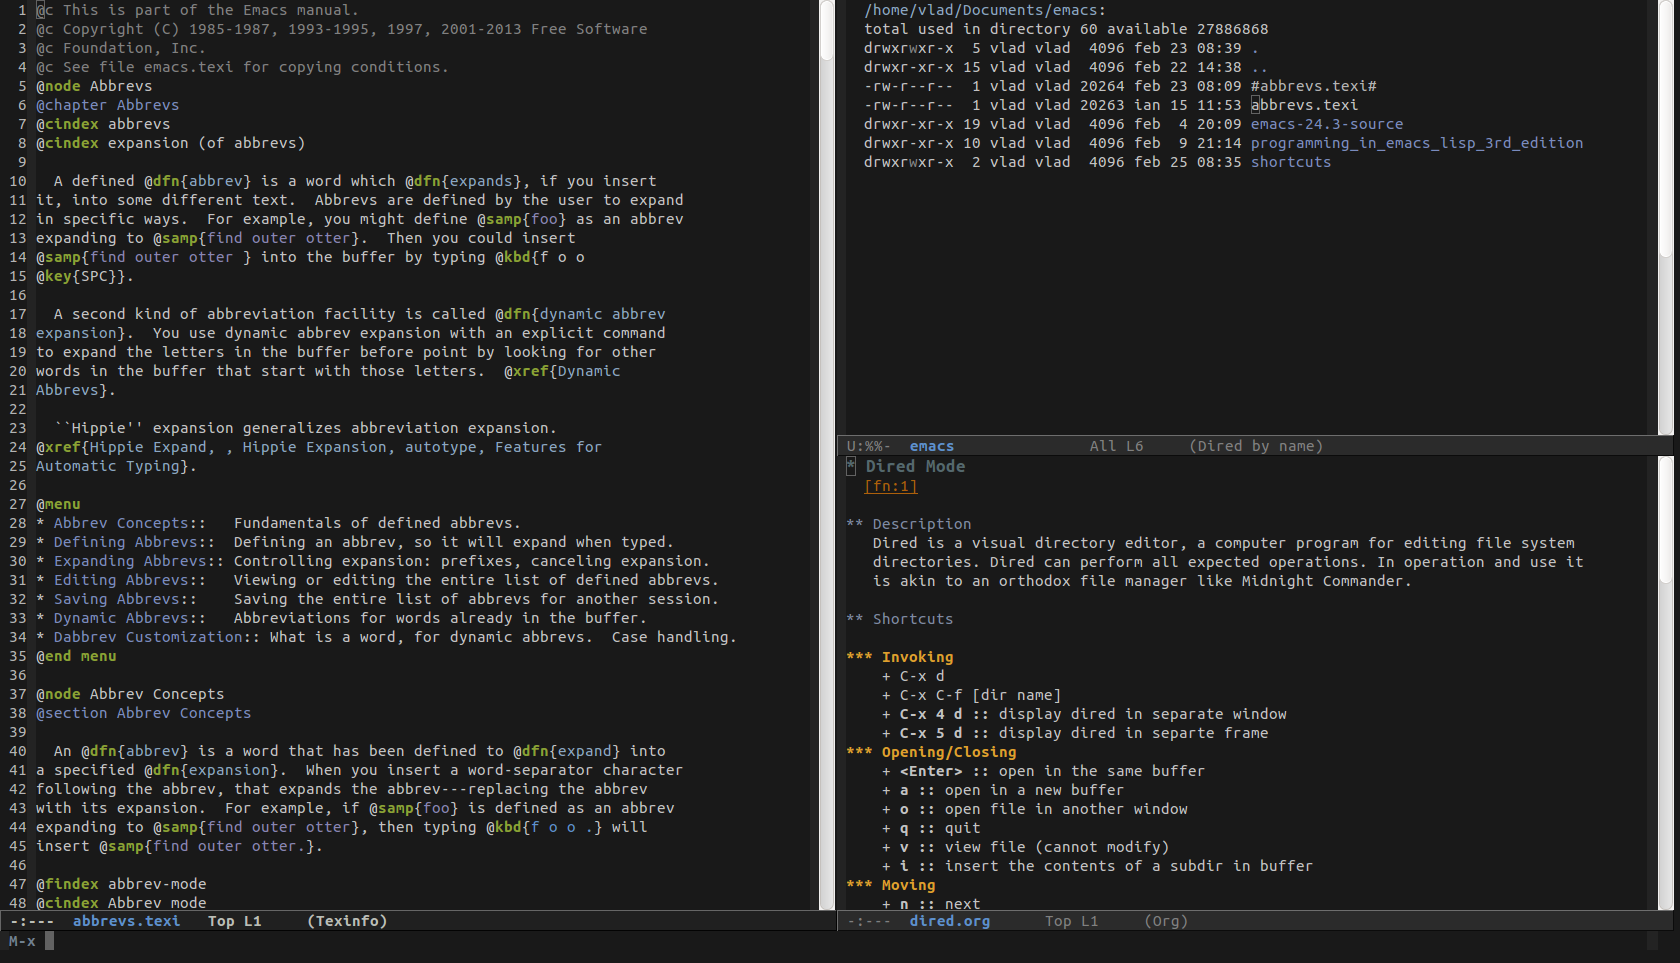Follow the [fn:1] footnote link

(x=891, y=486)
